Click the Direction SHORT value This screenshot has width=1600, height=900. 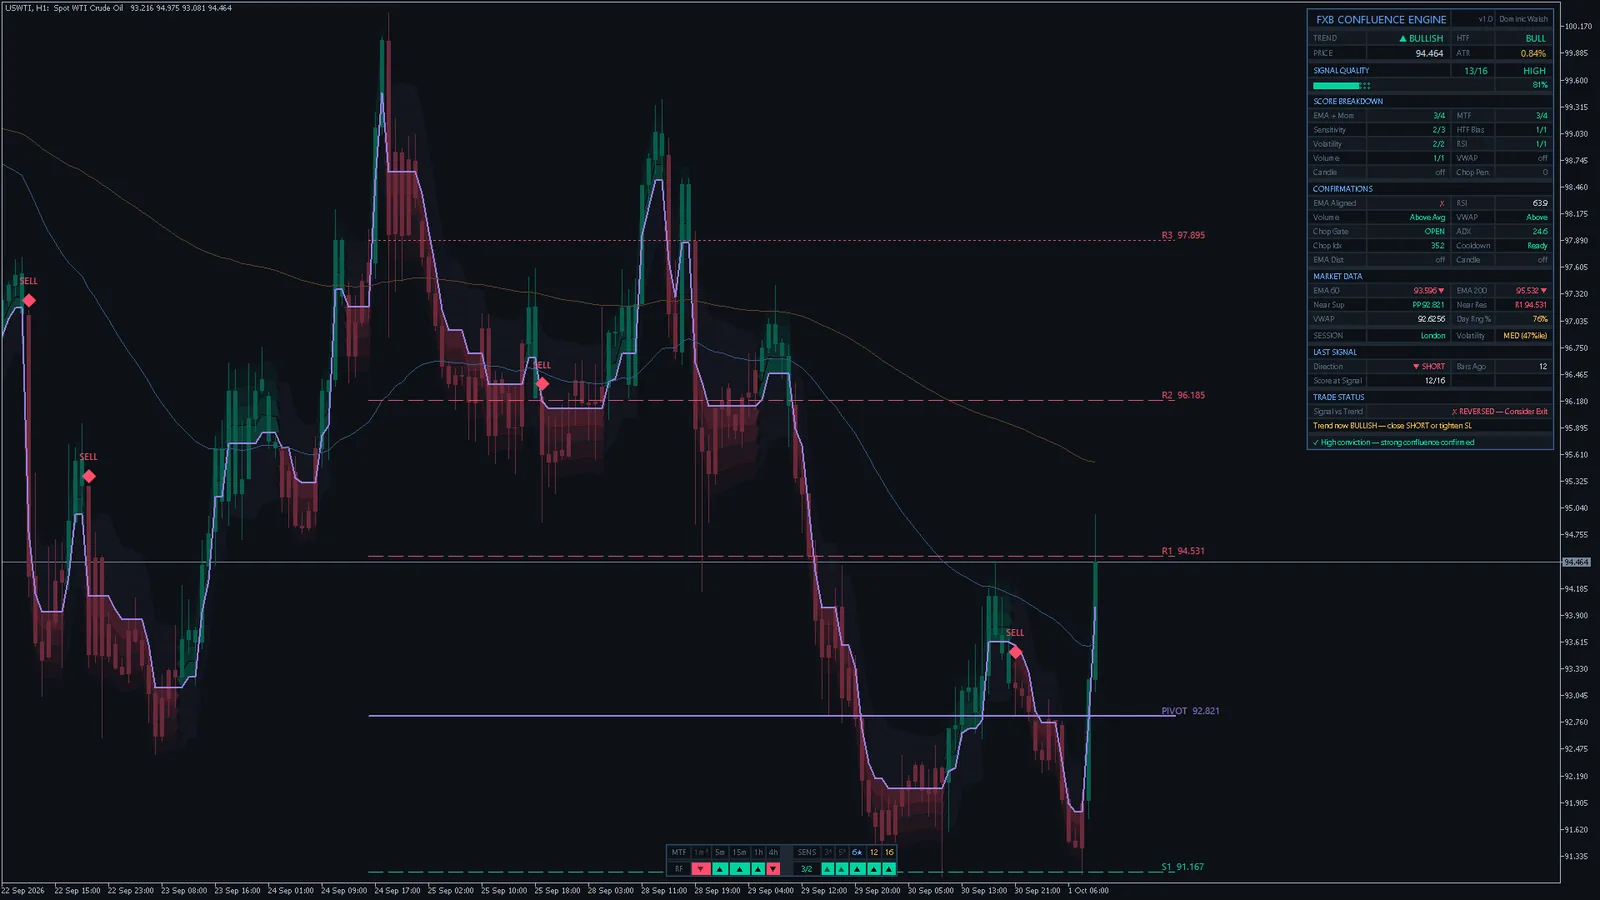pyautogui.click(x=1429, y=367)
